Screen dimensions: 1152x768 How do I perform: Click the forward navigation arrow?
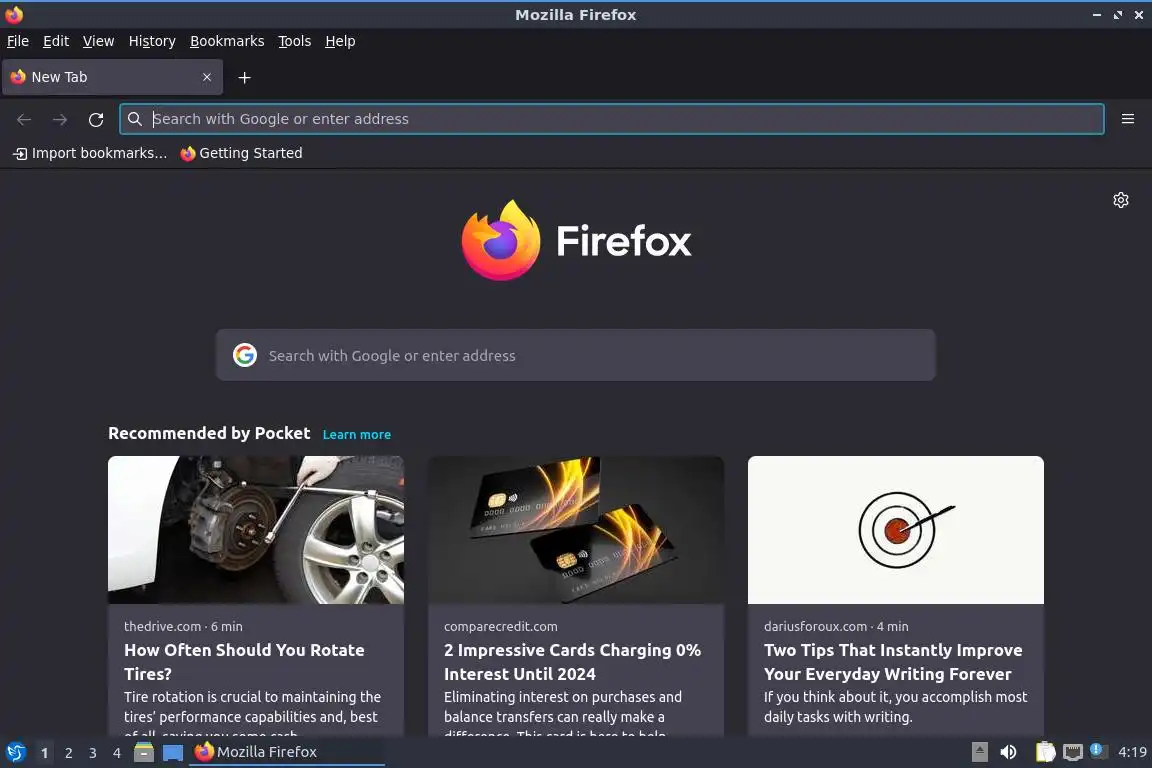[60, 119]
